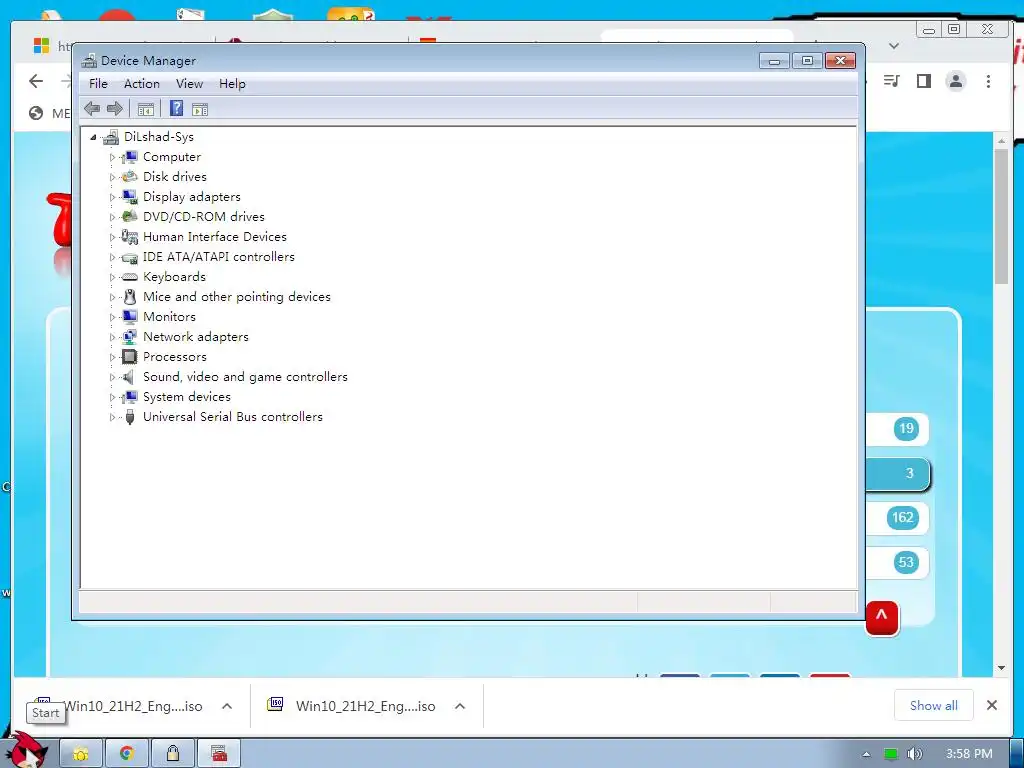Open Chrome from the Windows taskbar
The height and width of the screenshot is (768, 1024).
pos(127,754)
